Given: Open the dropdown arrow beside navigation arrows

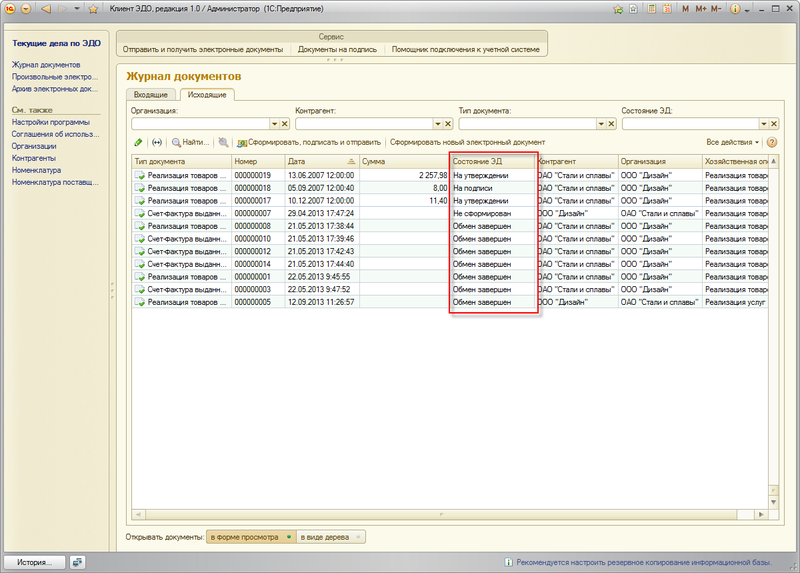Looking at the screenshot, I should click(77, 9).
